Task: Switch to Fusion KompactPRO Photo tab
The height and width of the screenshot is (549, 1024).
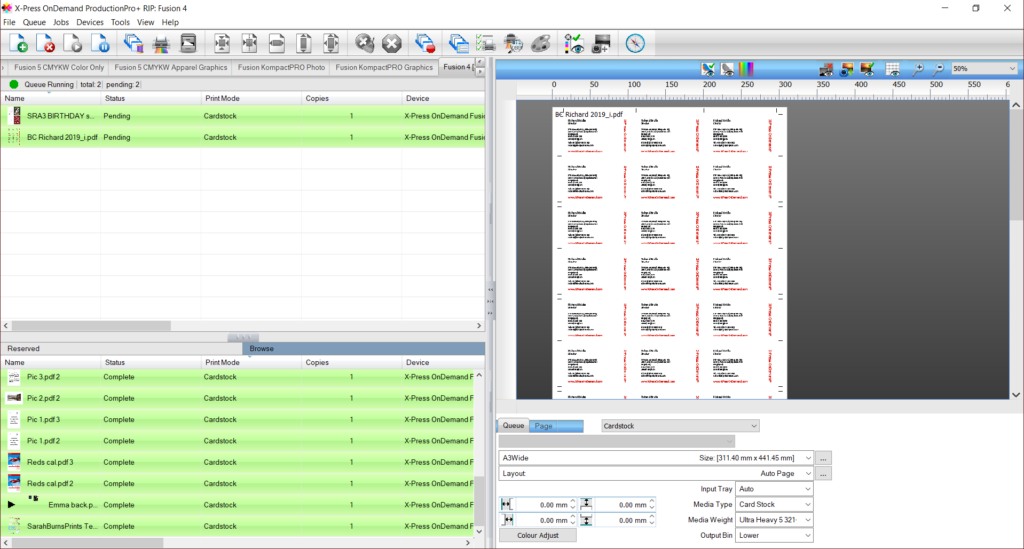Action: click(x=281, y=67)
